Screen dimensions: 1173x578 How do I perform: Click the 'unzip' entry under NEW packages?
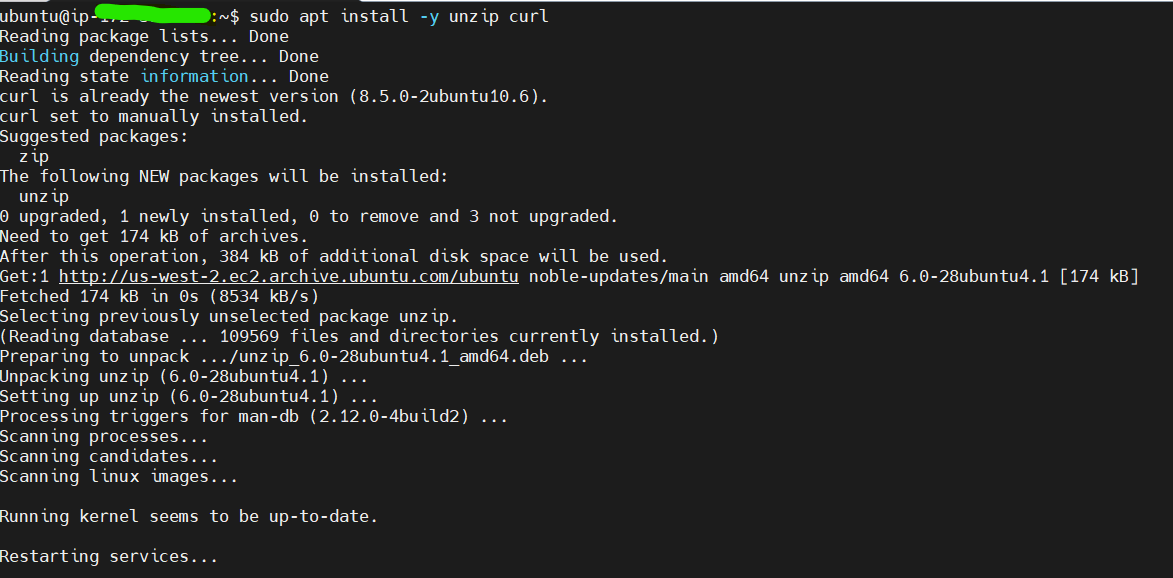coord(44,197)
